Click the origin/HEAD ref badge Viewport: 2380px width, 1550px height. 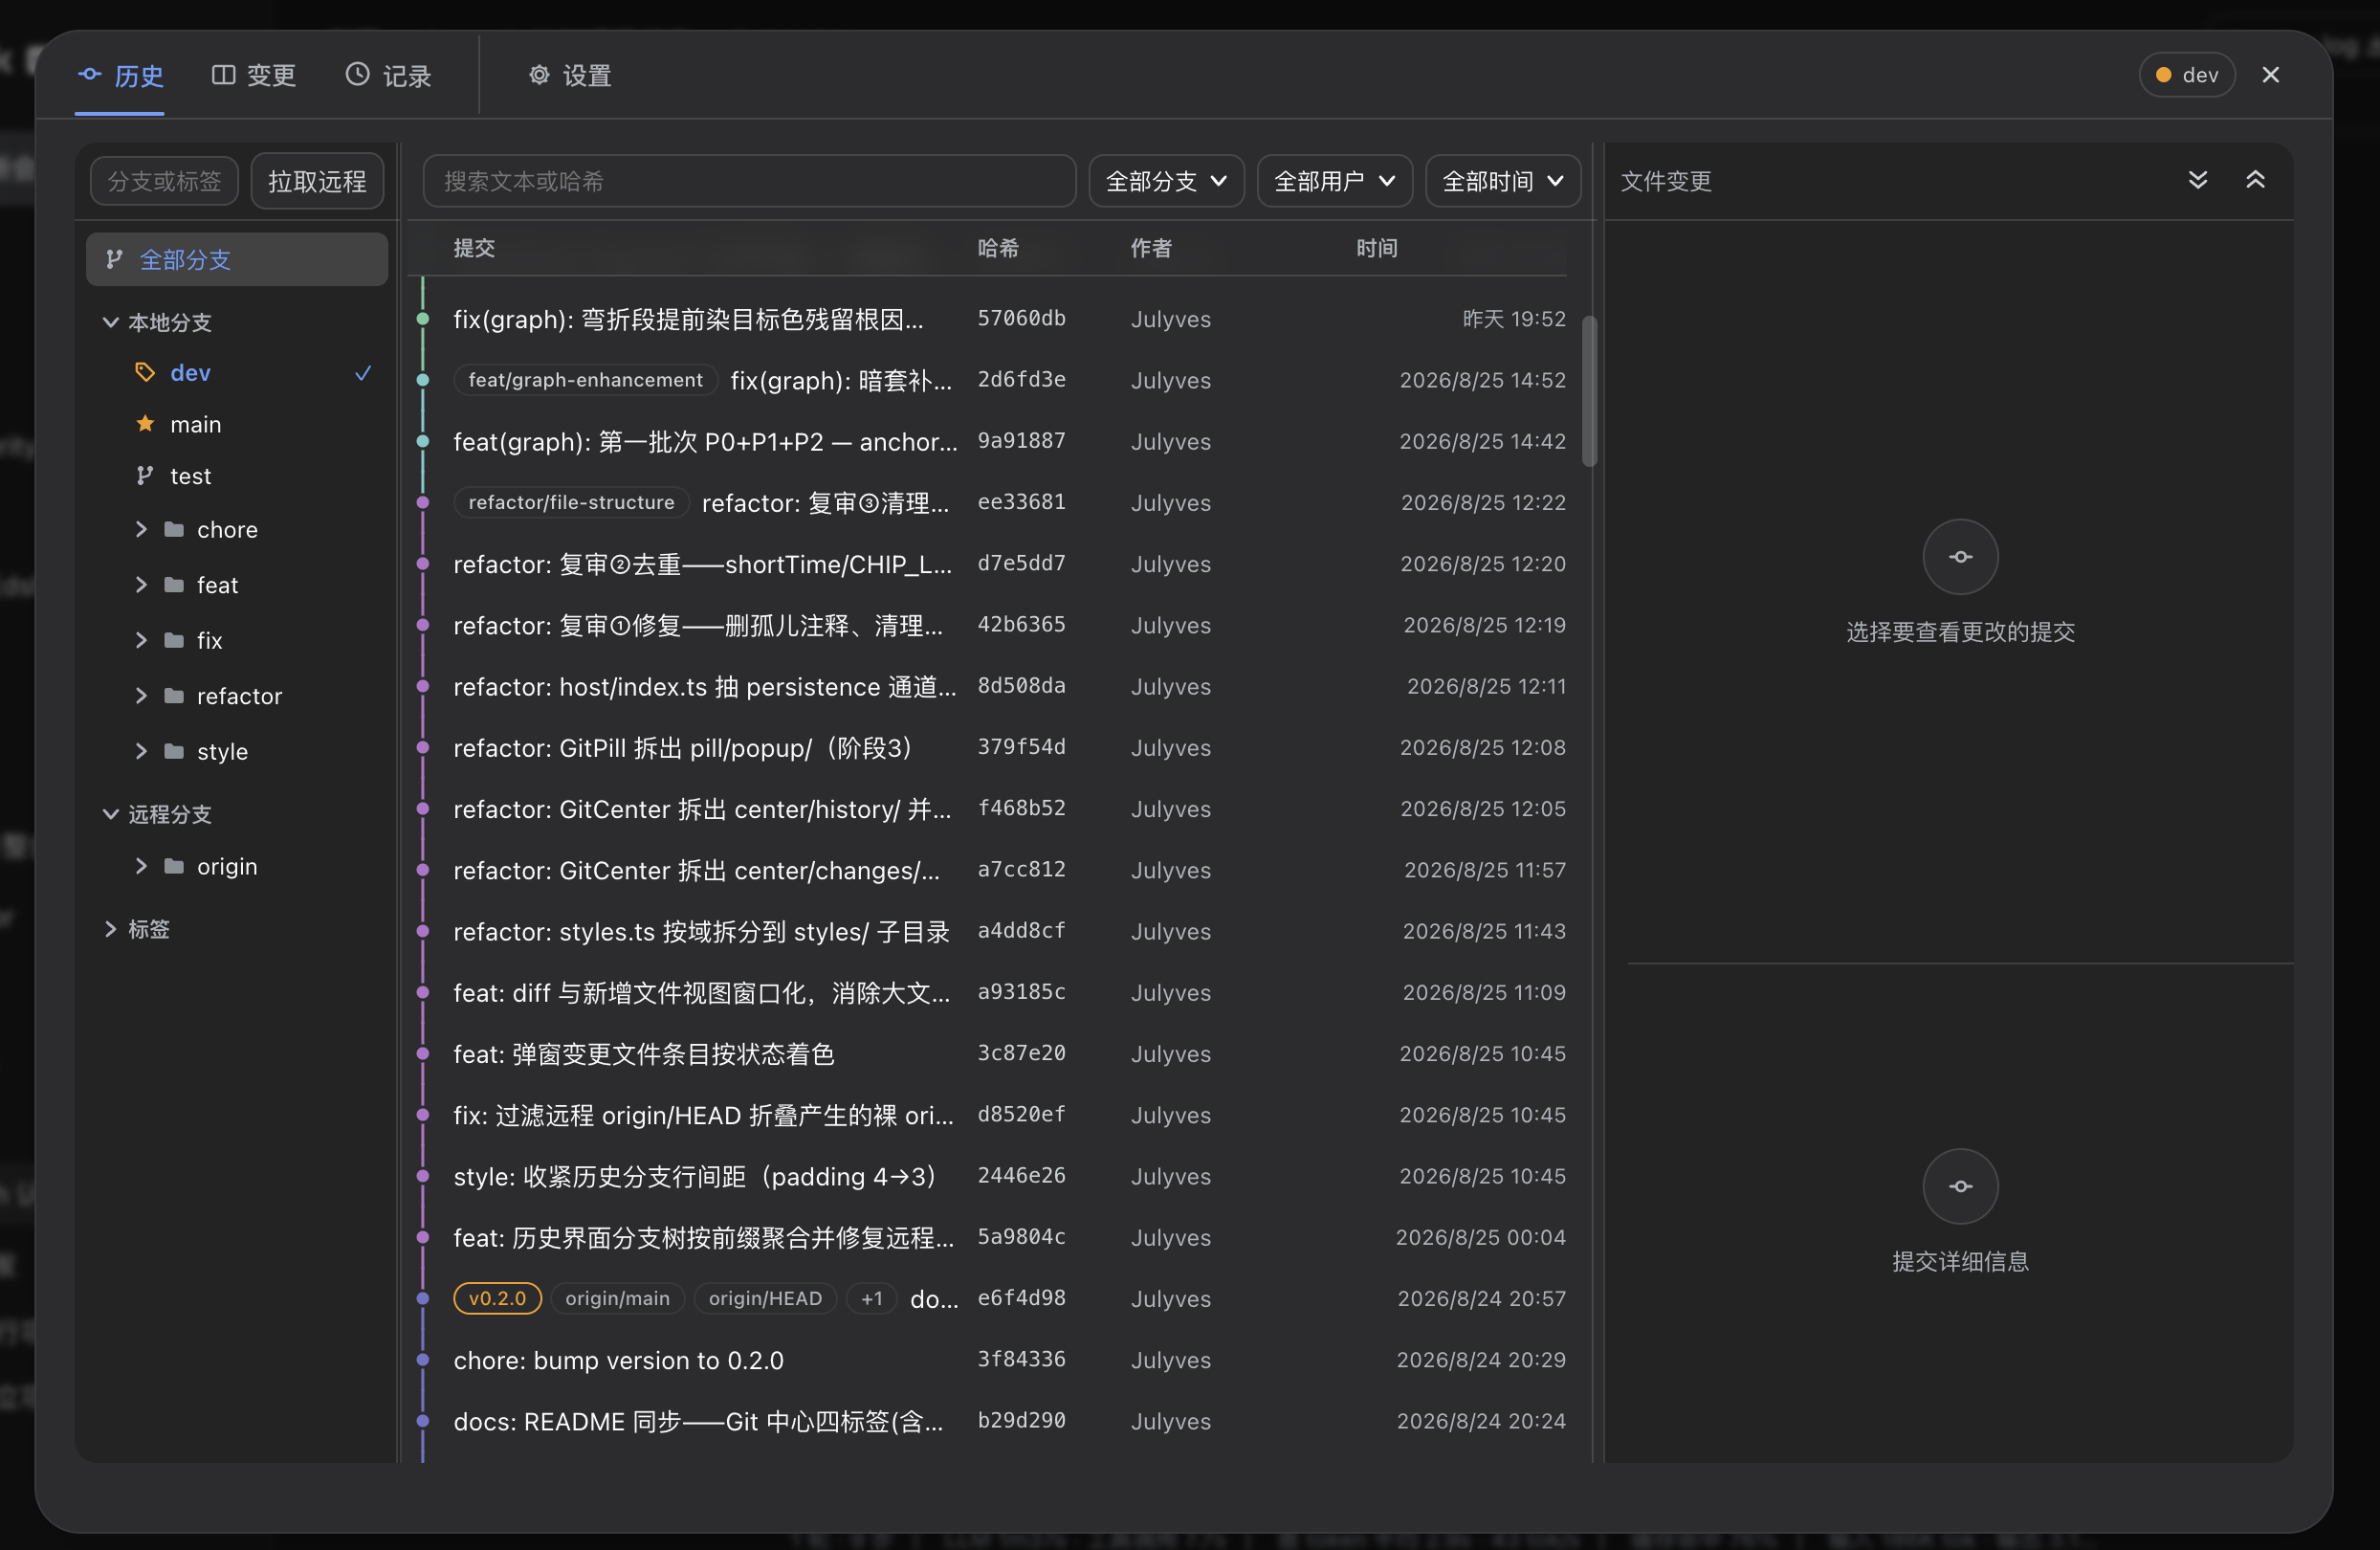(765, 1298)
